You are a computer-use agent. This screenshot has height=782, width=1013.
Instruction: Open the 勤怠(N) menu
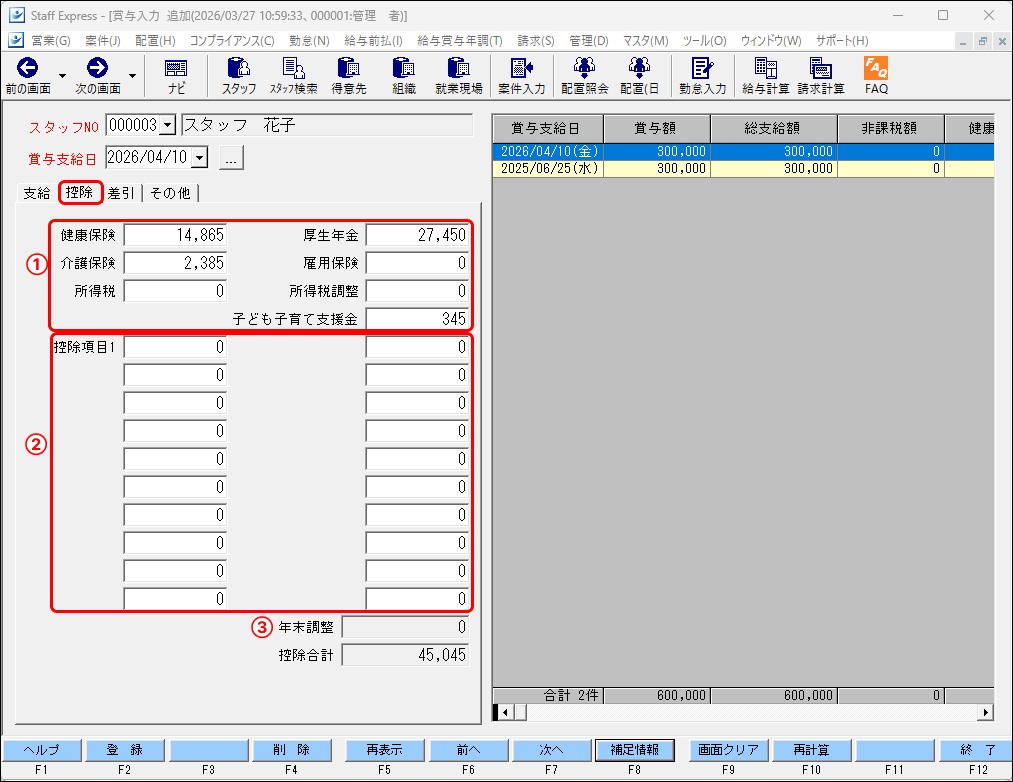point(309,41)
